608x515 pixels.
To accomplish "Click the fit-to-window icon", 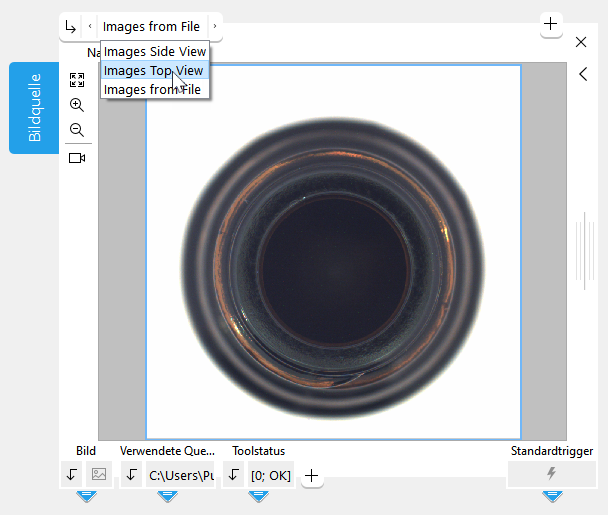I will pyautogui.click(x=77, y=80).
